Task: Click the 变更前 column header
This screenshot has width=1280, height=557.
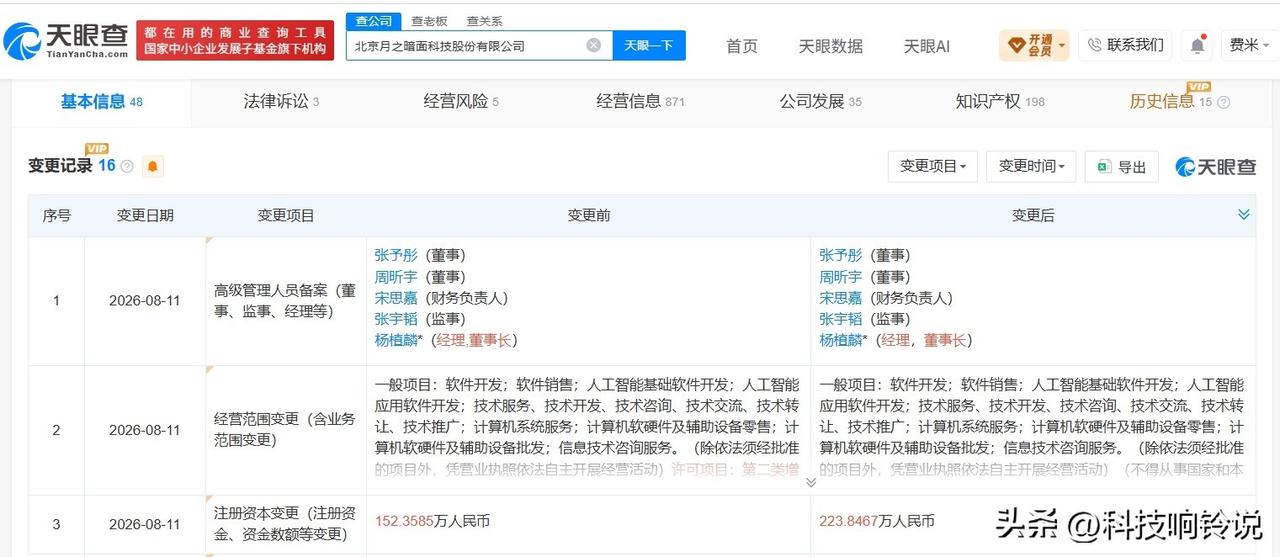Action: coord(588,215)
